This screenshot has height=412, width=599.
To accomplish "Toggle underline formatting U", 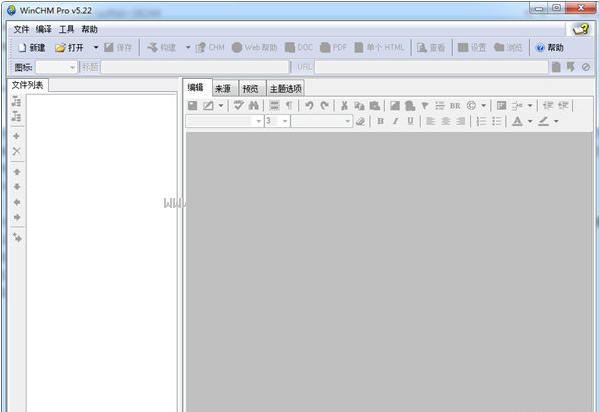I will [x=410, y=121].
